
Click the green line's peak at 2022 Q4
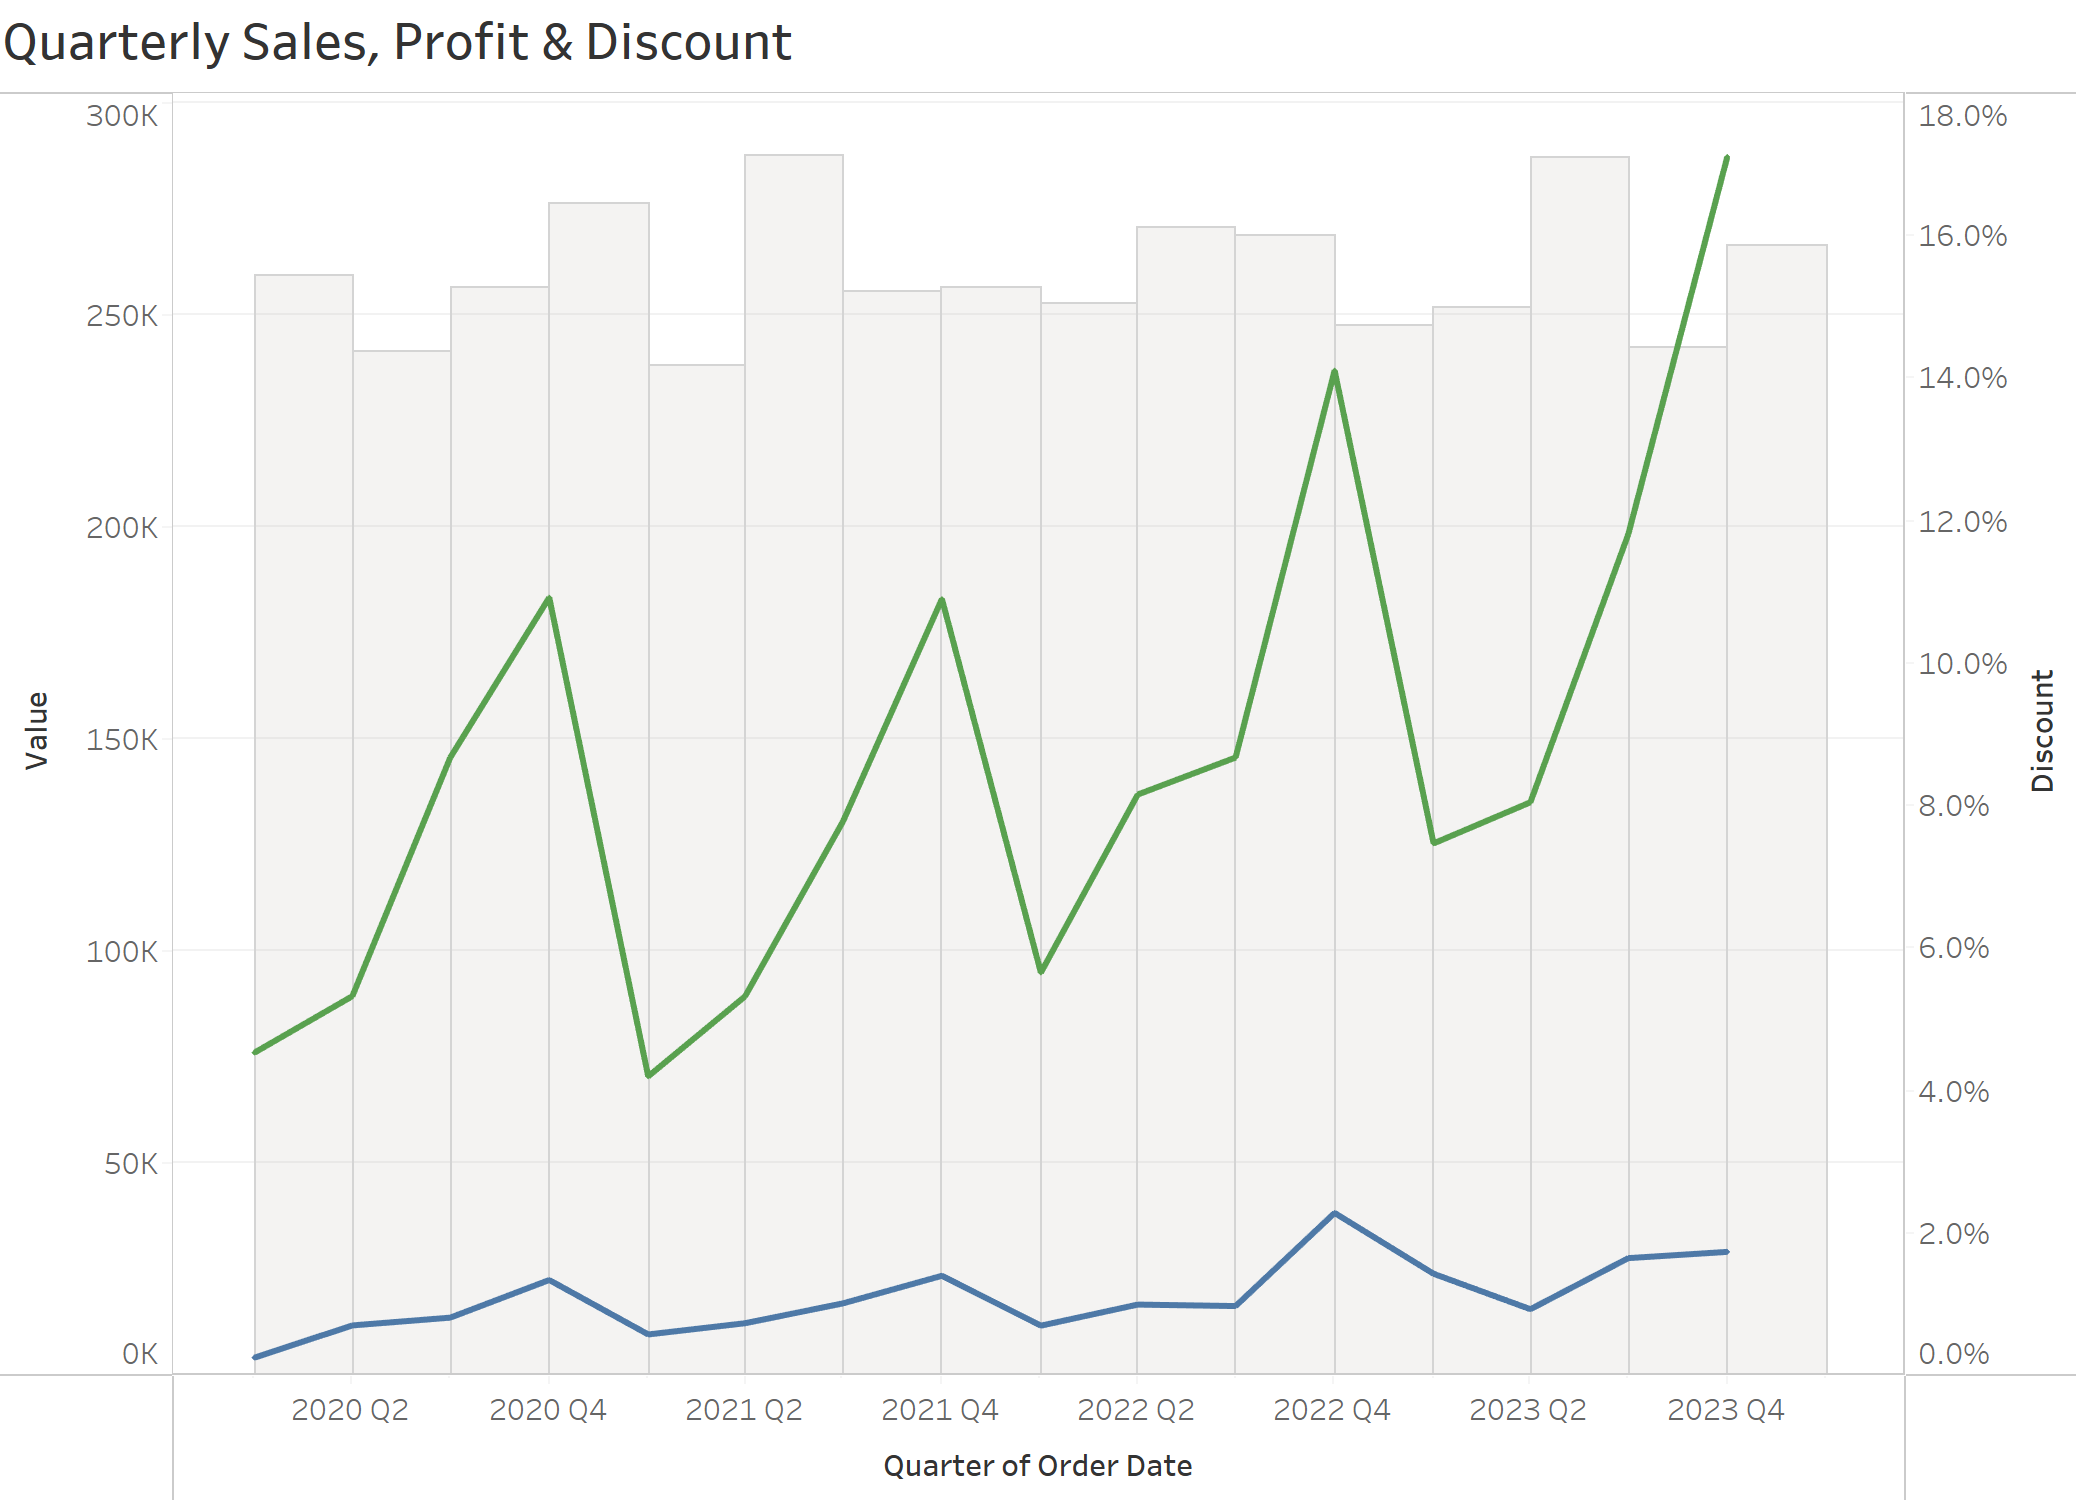coord(1334,372)
